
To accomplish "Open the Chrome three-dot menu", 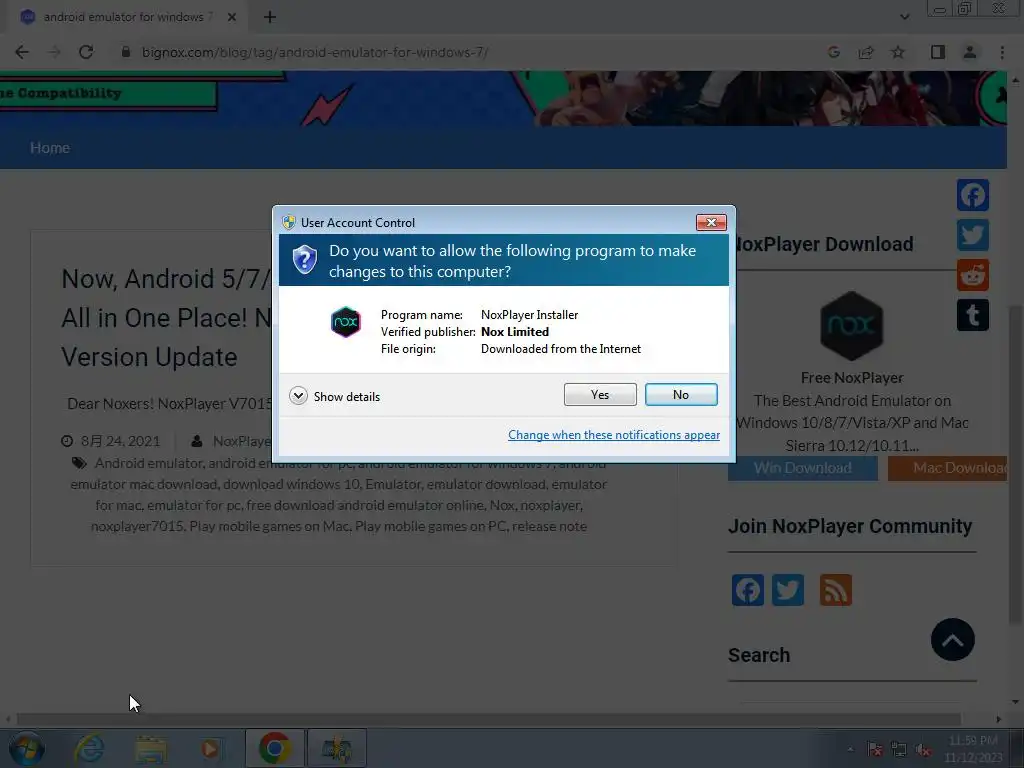I will 1002,52.
